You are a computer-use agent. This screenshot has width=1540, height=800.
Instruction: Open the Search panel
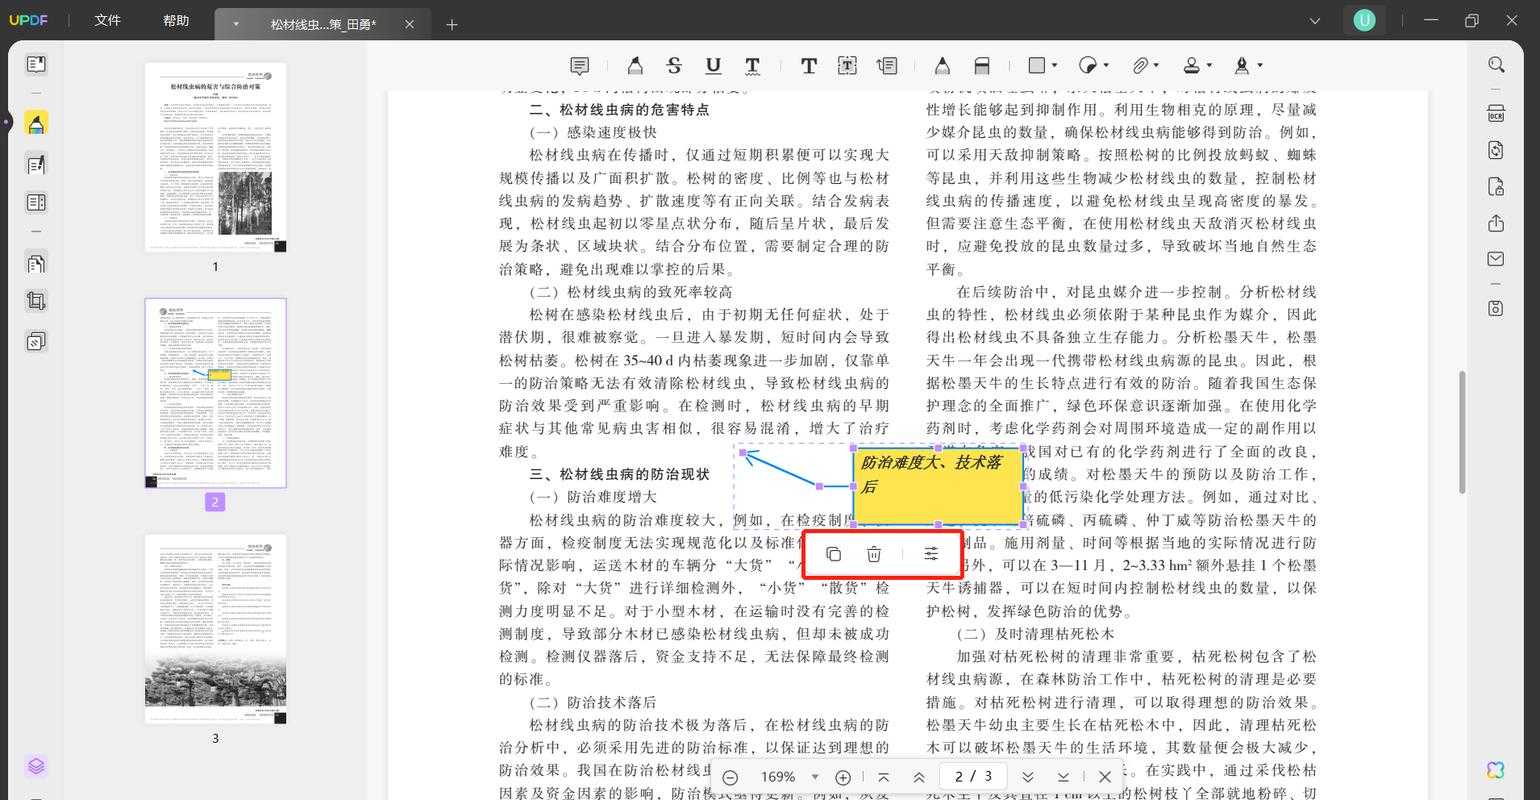1496,64
